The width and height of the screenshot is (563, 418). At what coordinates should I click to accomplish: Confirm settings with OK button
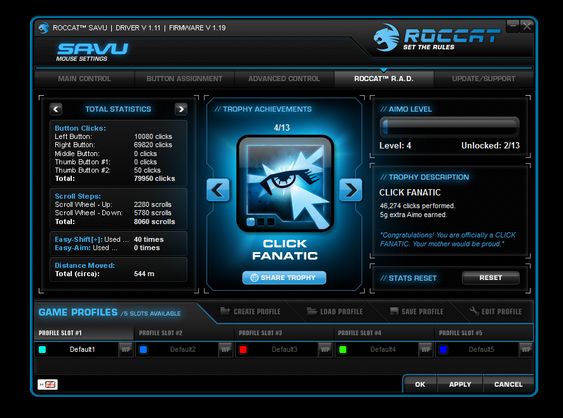coord(420,384)
